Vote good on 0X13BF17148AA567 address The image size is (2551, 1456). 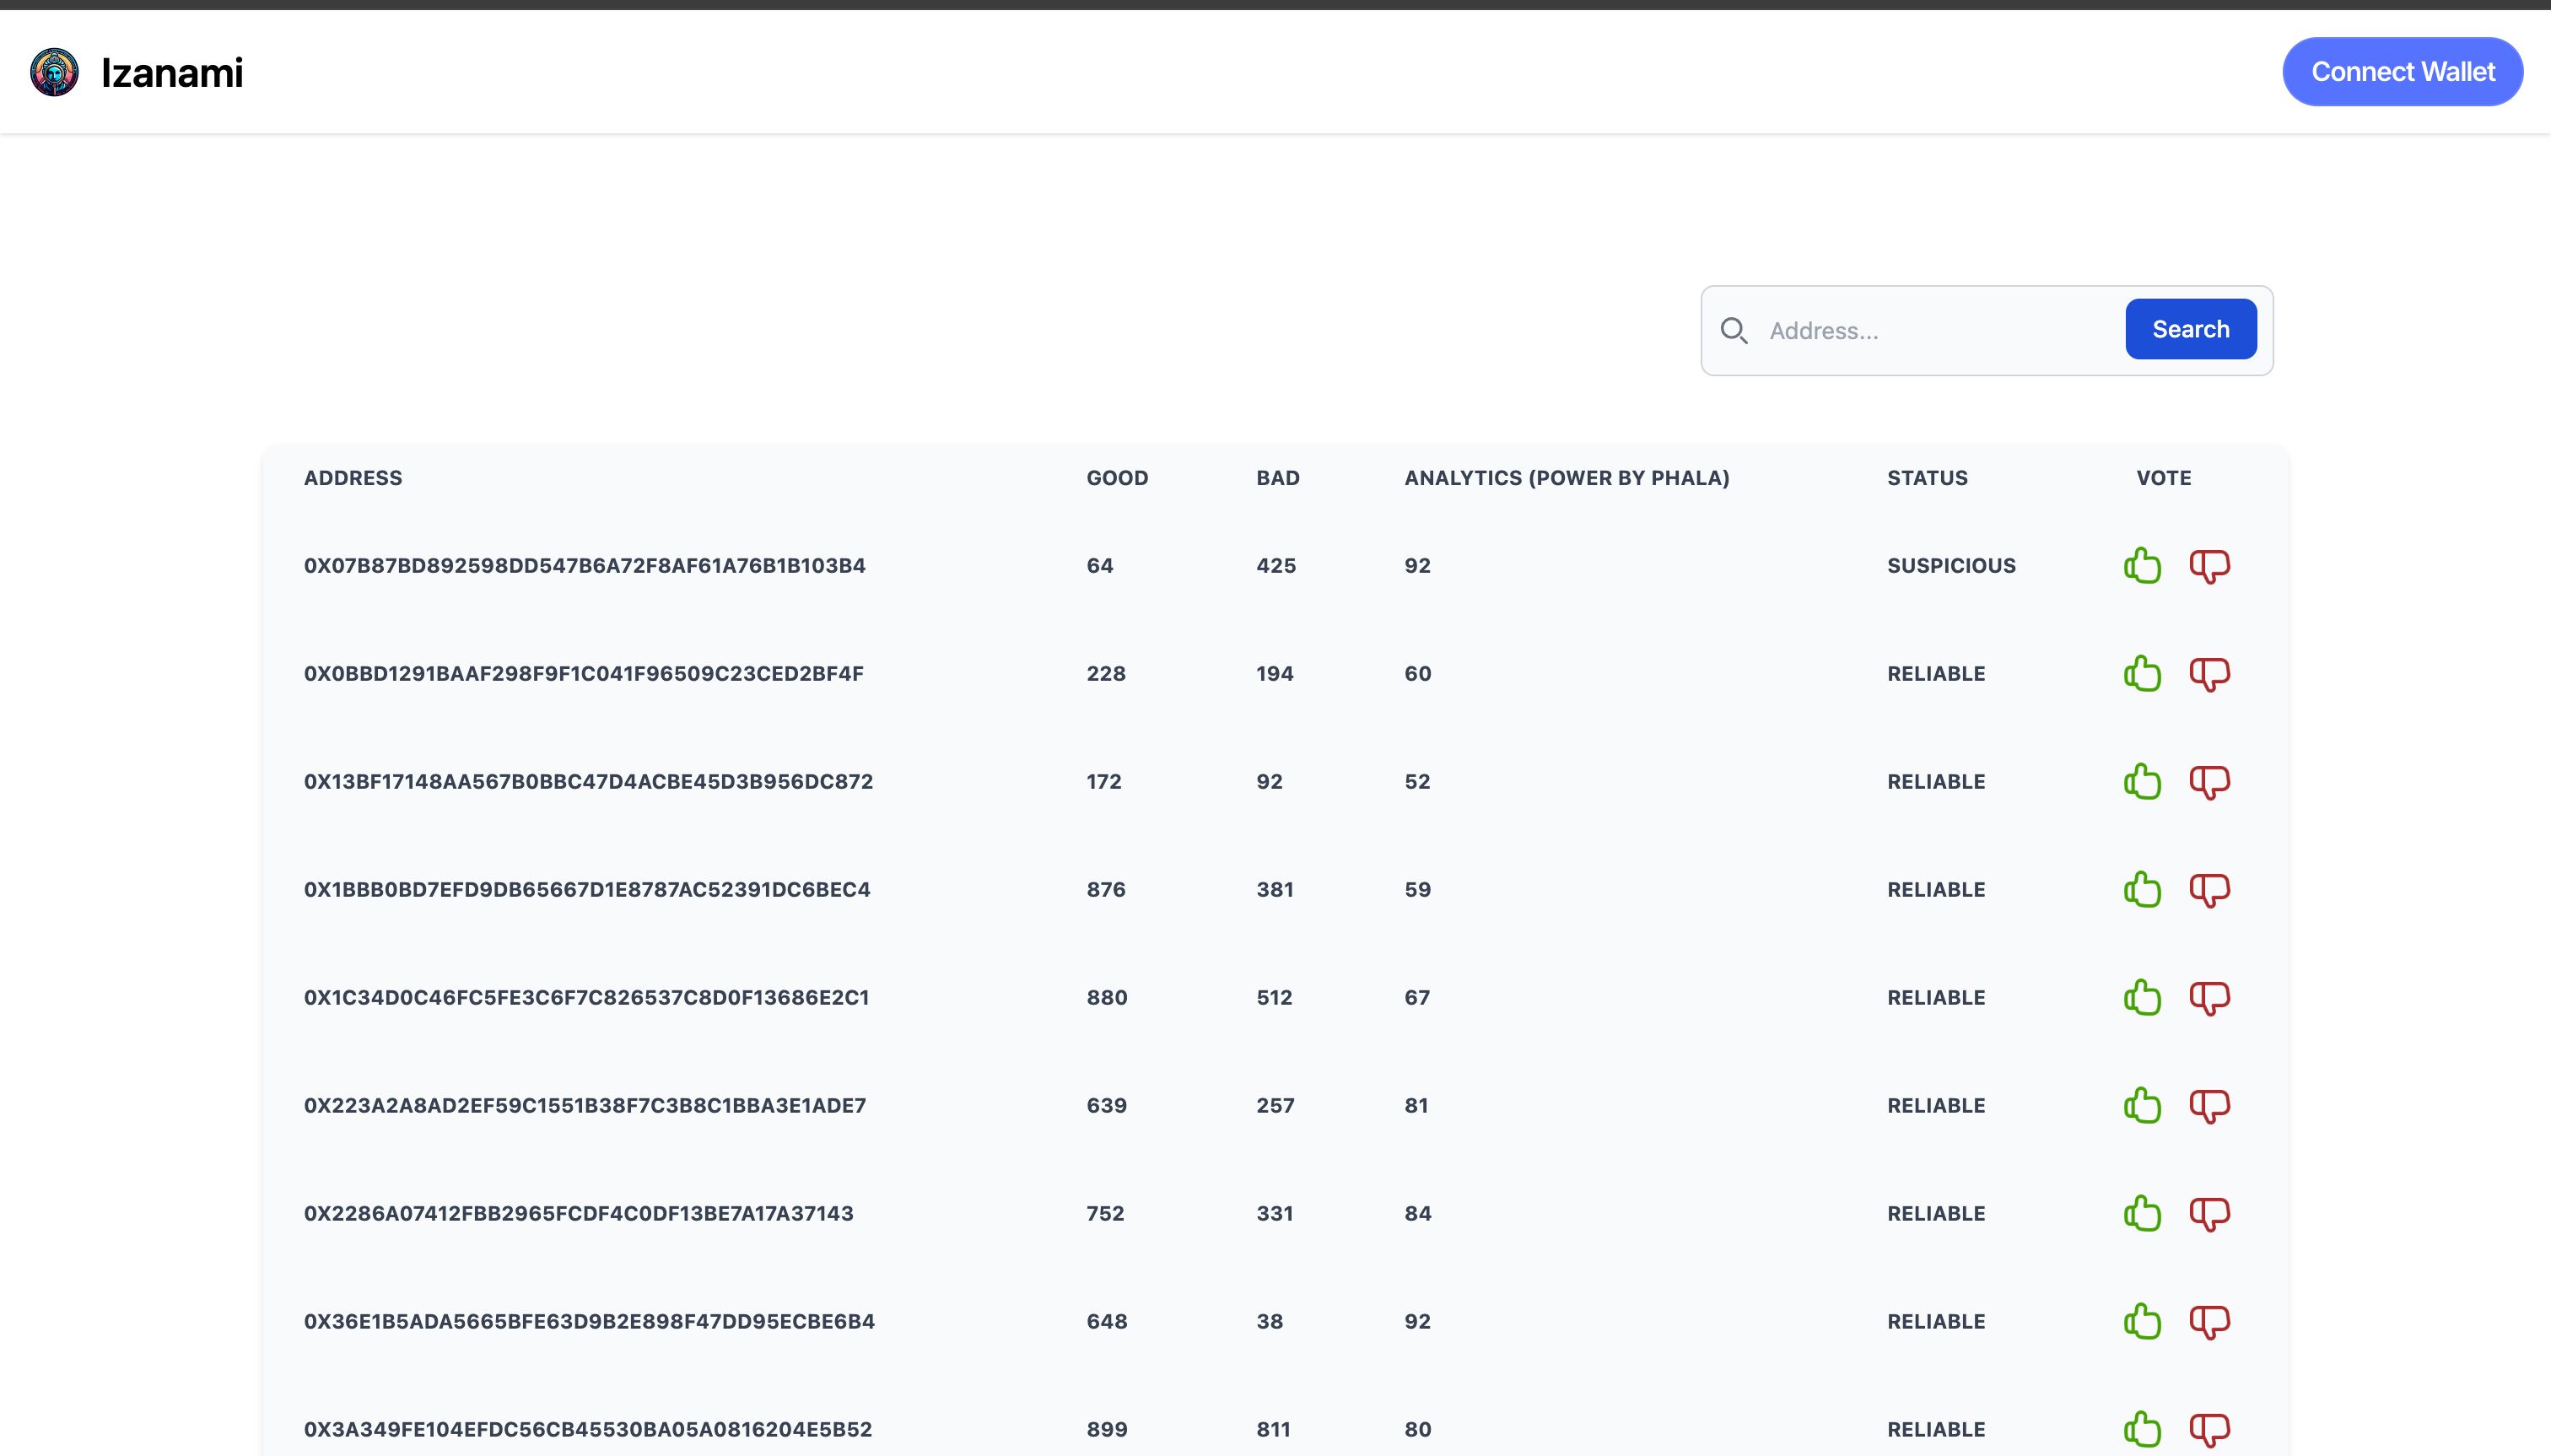pyautogui.click(x=2142, y=781)
